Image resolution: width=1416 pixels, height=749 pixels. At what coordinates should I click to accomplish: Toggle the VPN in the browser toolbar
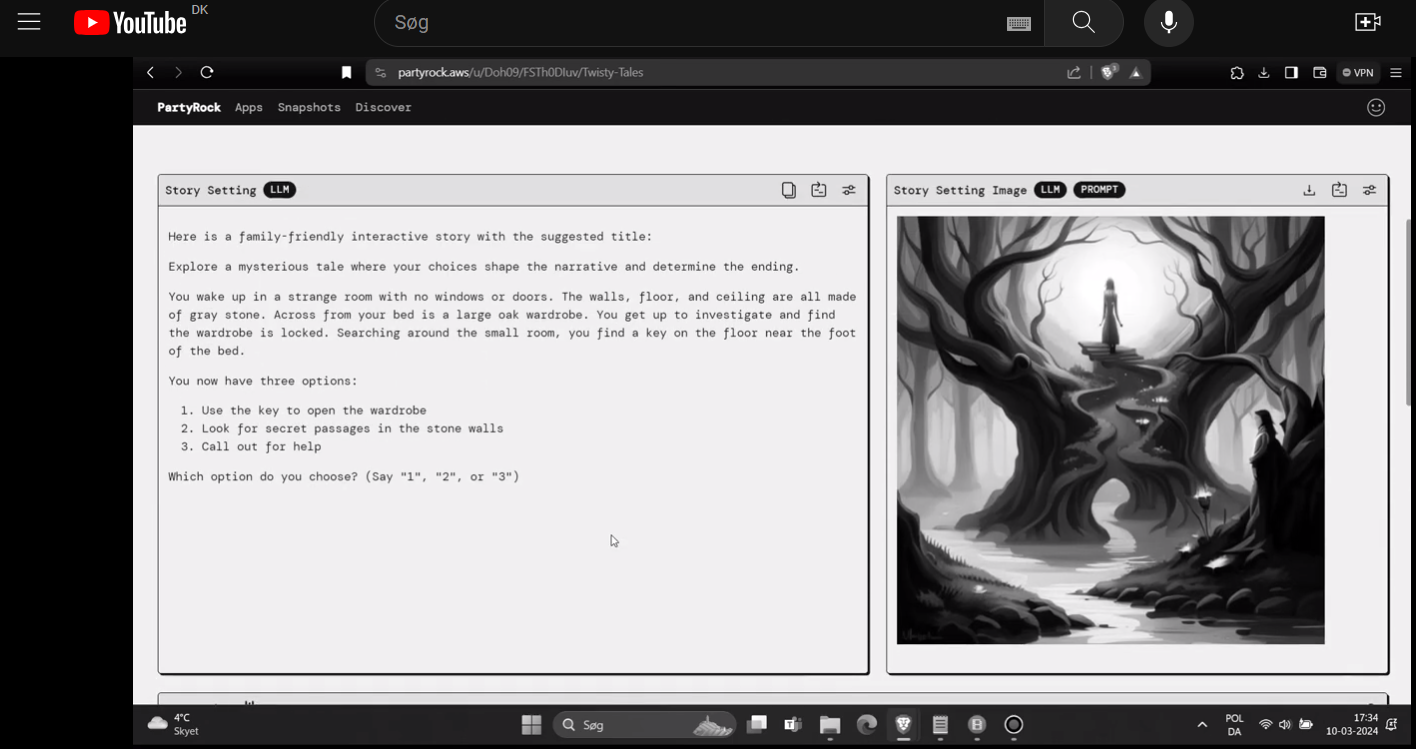pos(1357,72)
